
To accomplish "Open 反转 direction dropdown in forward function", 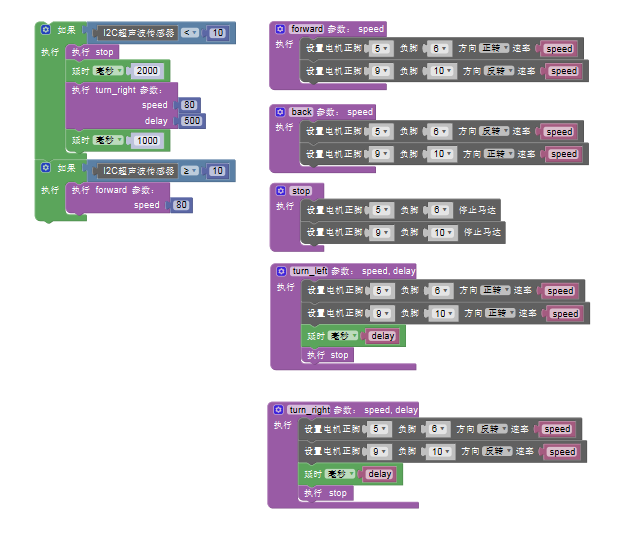I will [499, 71].
